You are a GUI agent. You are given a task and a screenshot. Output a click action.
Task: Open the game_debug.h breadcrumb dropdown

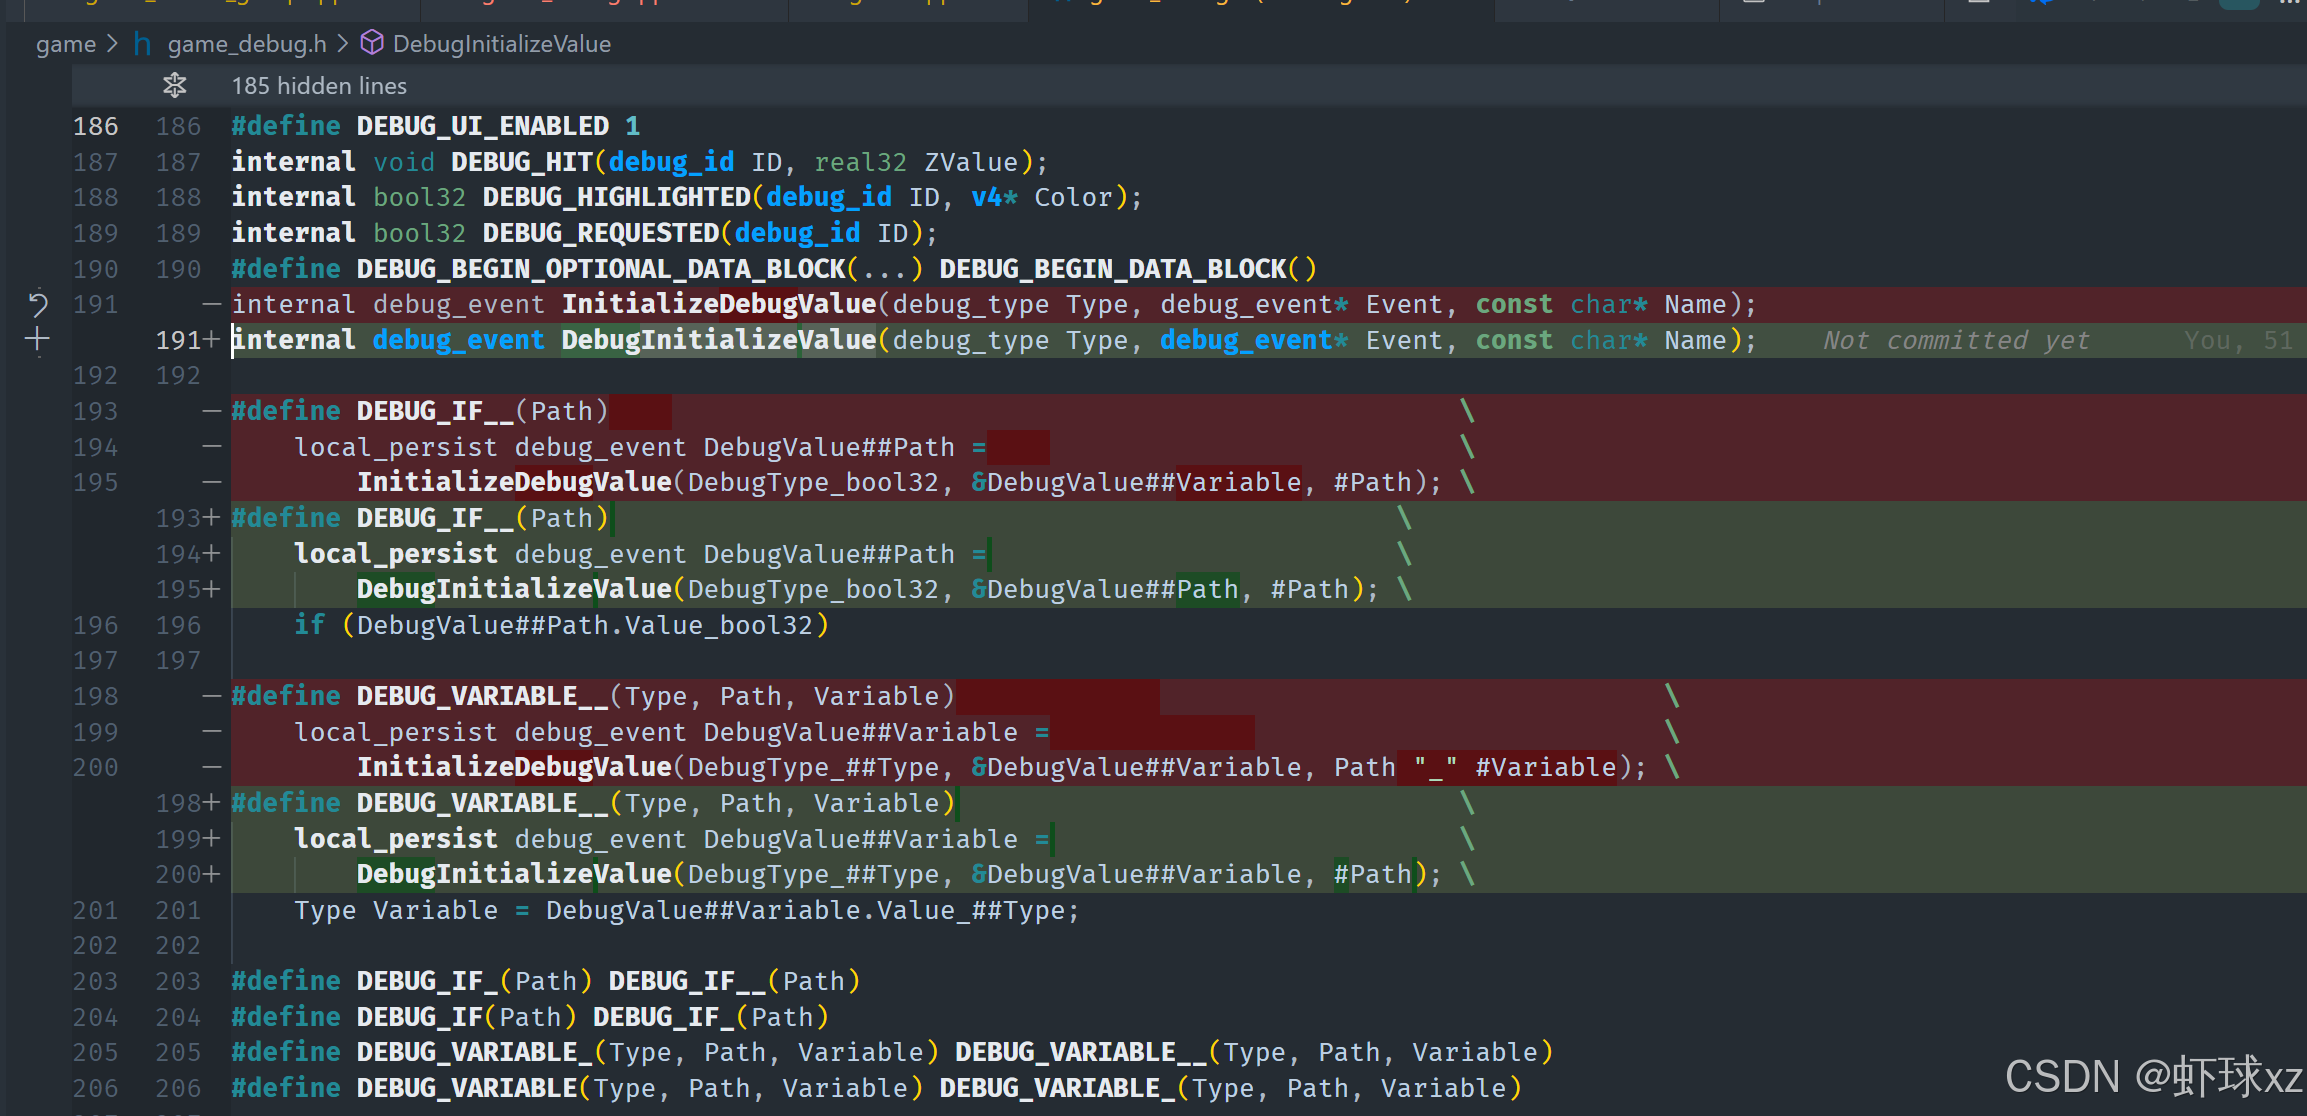pyautogui.click(x=246, y=44)
